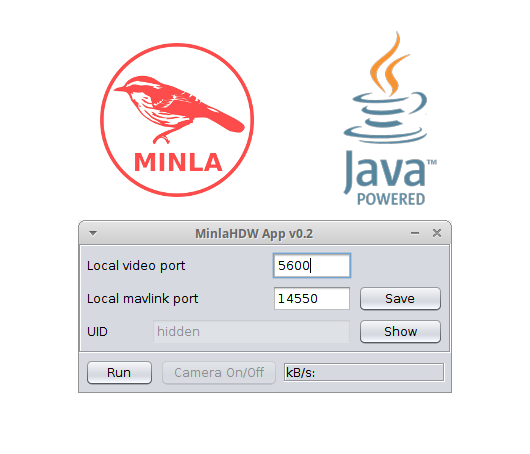Focus the Local mavlink port field
This screenshot has width=530, height=454.
[312, 298]
